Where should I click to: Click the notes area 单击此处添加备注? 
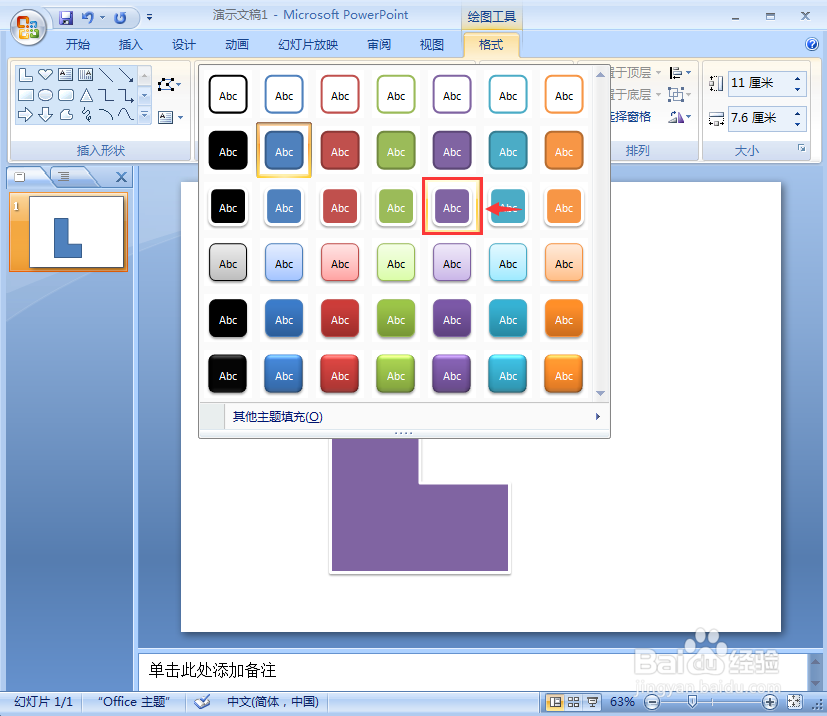tap(212, 671)
